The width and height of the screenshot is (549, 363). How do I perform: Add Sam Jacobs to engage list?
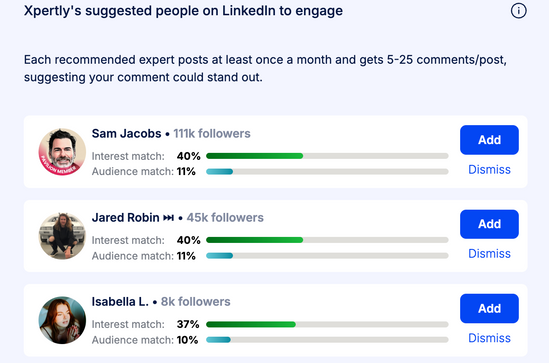tap(489, 140)
